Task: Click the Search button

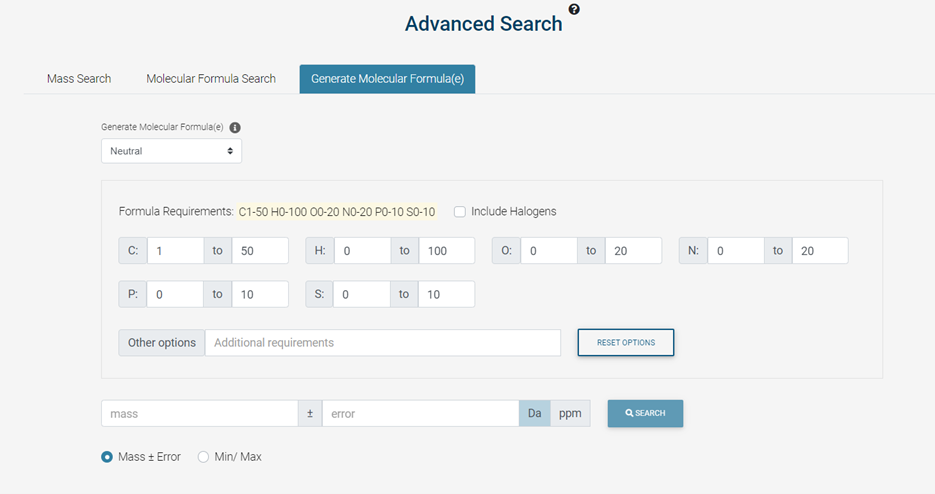Action: coord(645,413)
